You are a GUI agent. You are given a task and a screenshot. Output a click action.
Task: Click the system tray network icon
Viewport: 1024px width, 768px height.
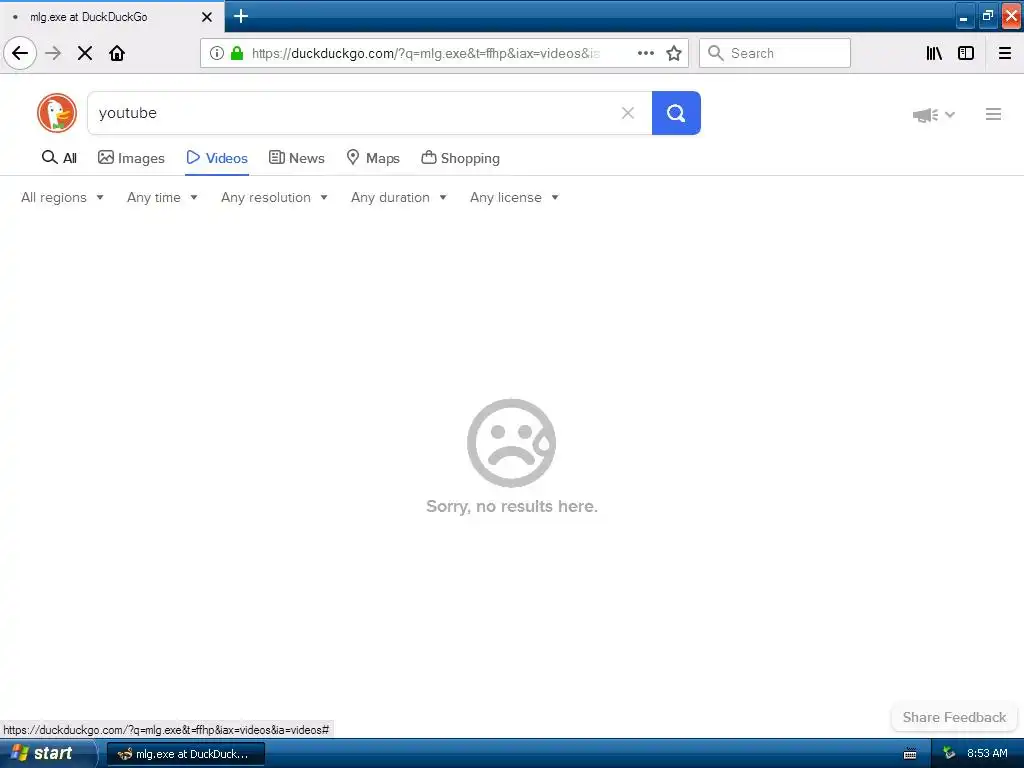coord(949,753)
